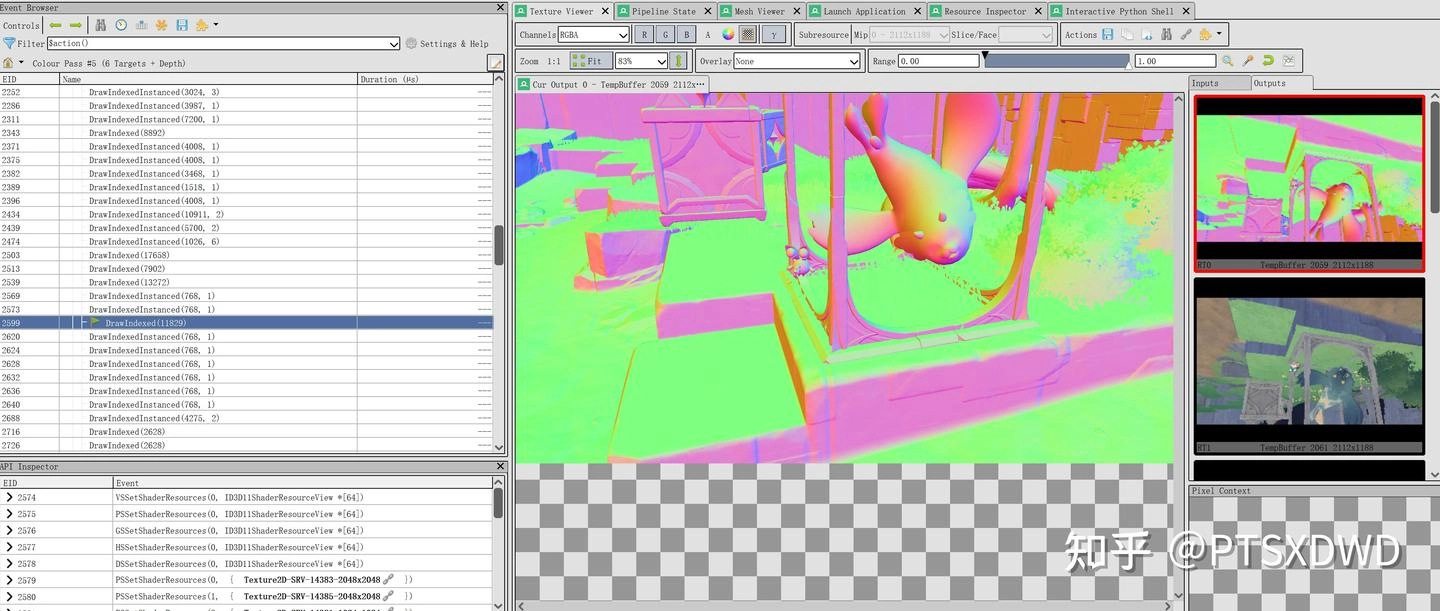Click the binoculars icon in Actions toolbar
The width and height of the screenshot is (1440, 611).
click(x=1167, y=34)
